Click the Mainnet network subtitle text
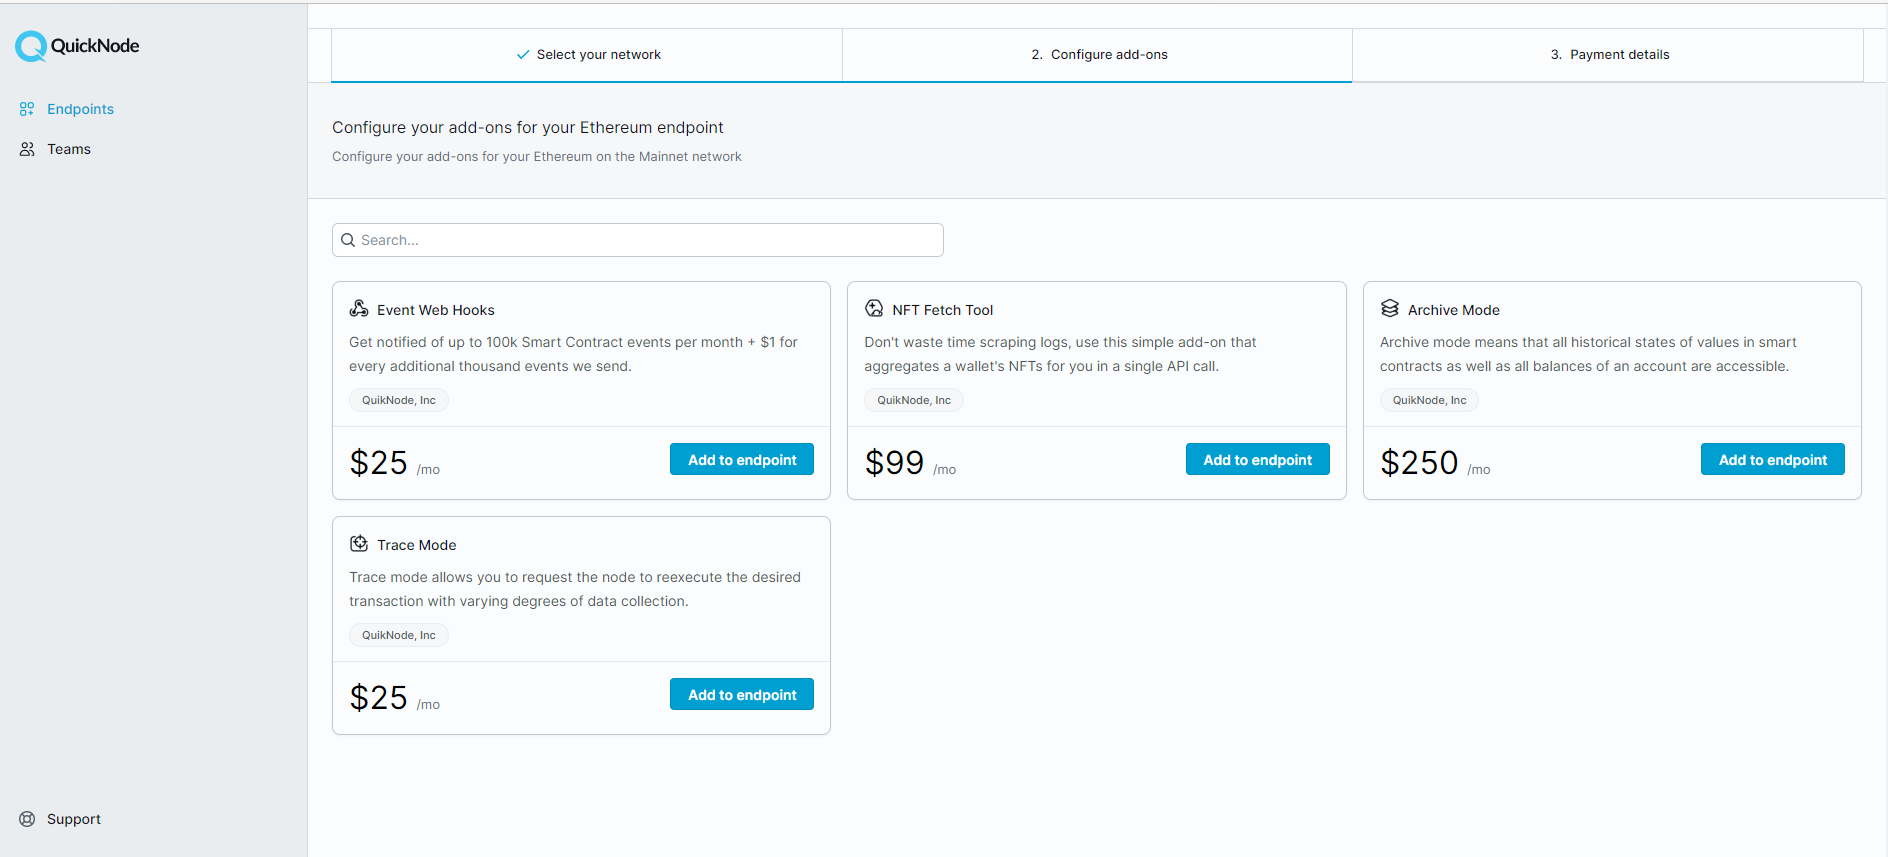 [537, 157]
